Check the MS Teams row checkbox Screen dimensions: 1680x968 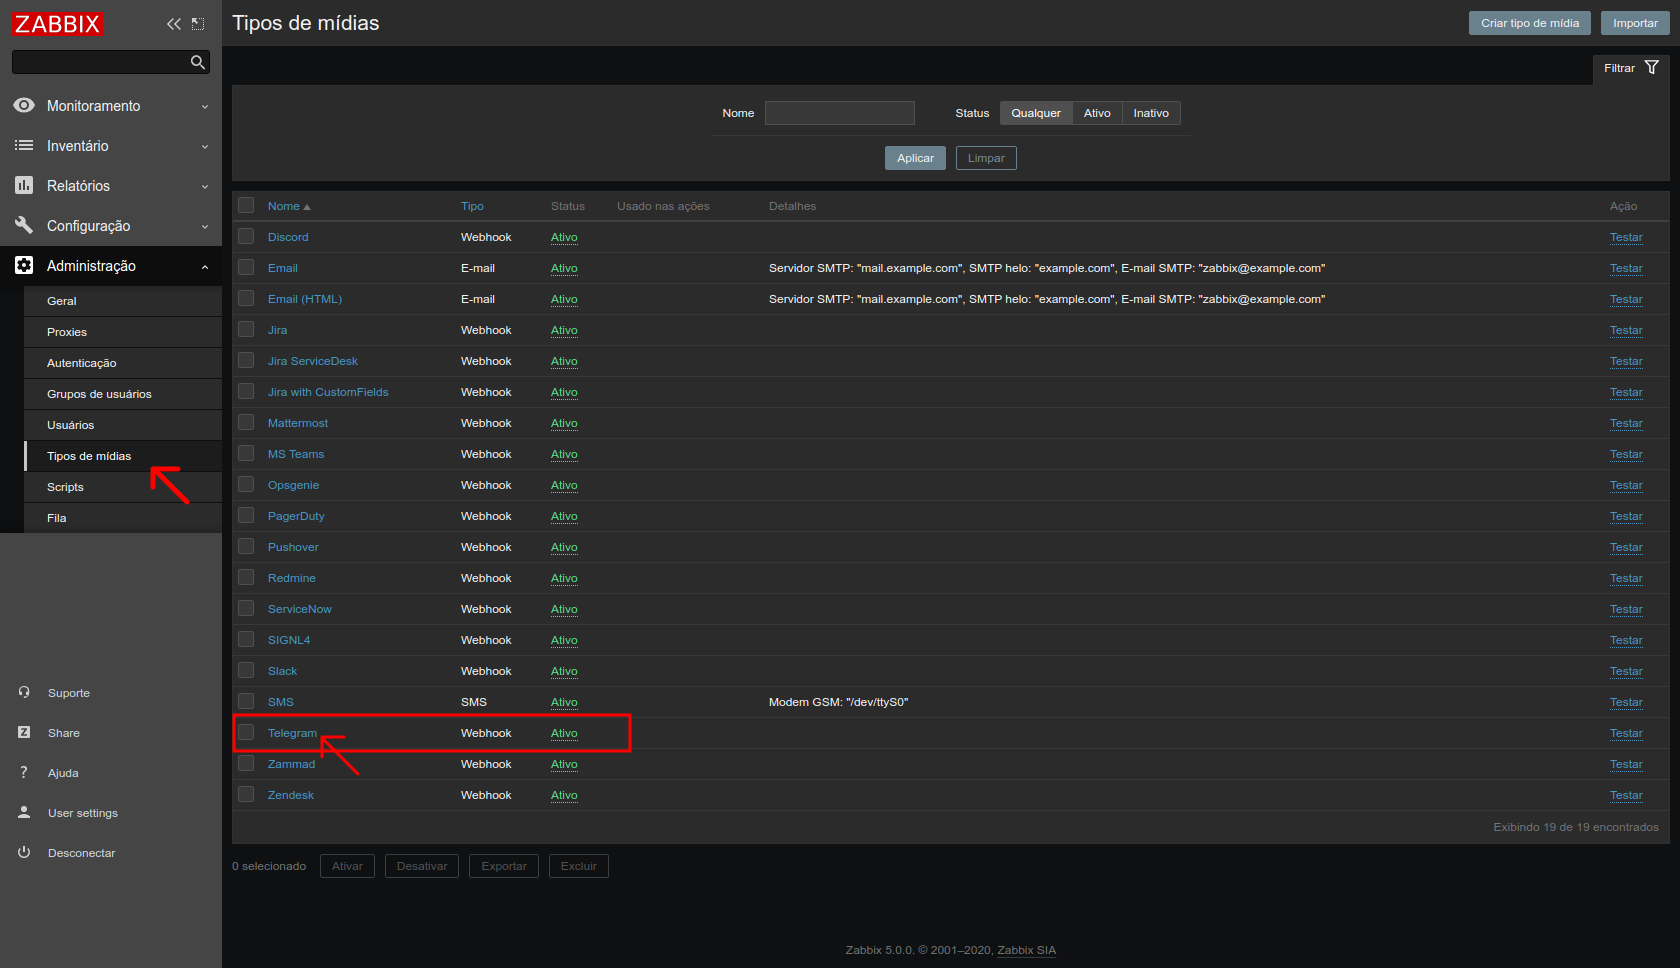coord(246,453)
